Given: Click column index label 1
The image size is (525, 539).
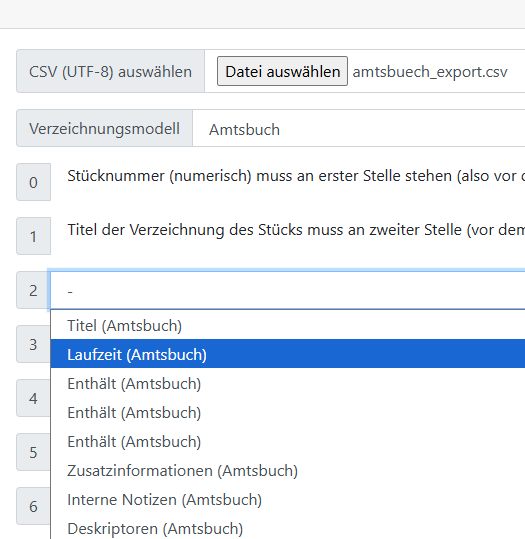Looking at the screenshot, I should [x=33, y=236].
